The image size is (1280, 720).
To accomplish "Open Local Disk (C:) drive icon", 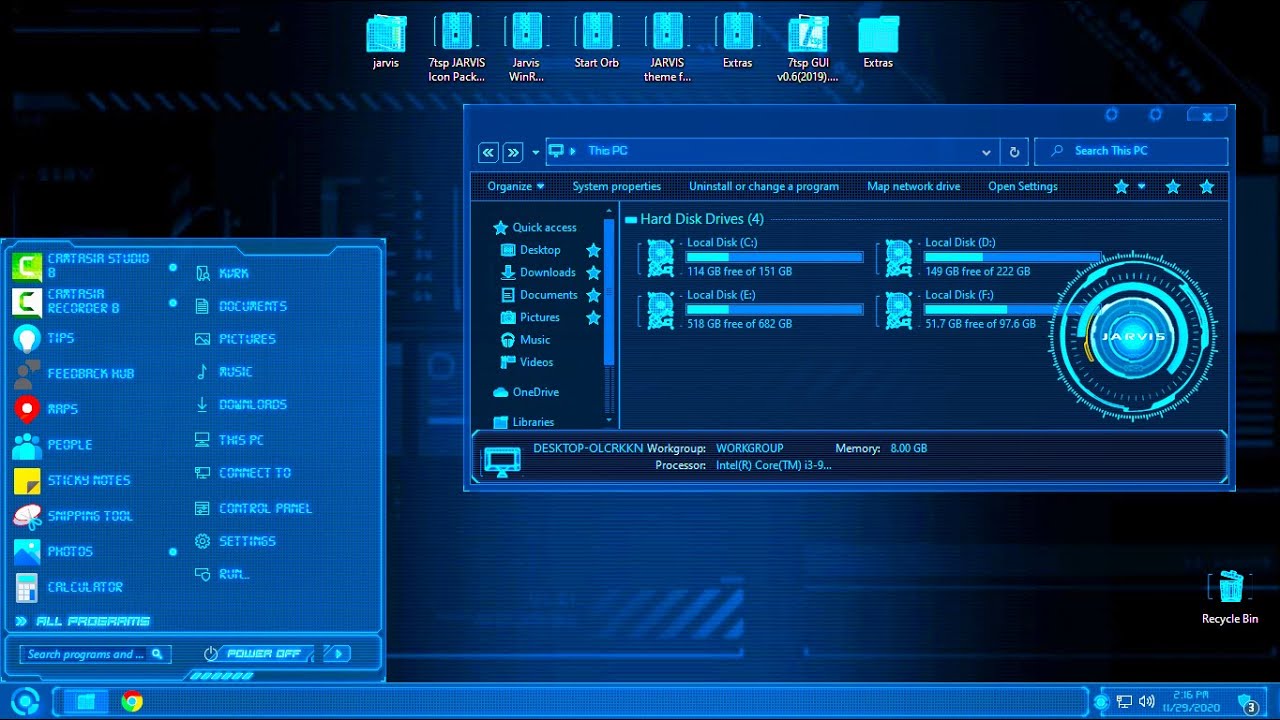I will [660, 258].
